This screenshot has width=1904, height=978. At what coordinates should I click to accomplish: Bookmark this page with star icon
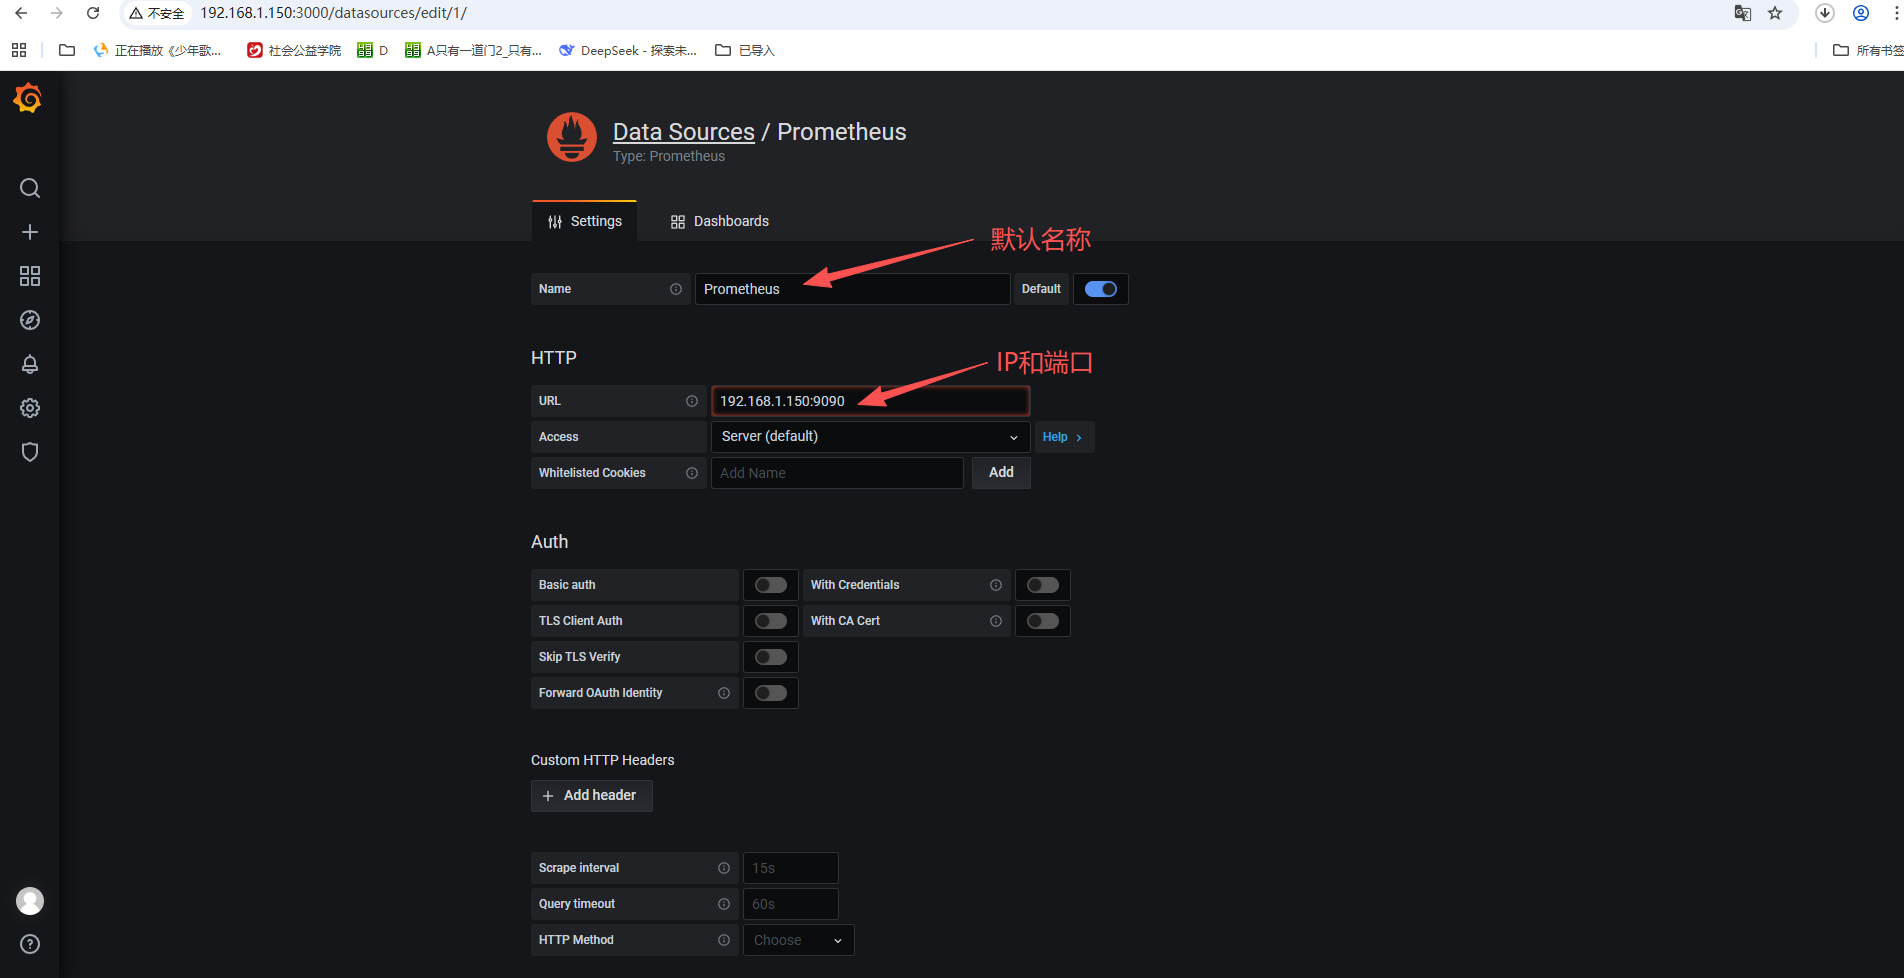(1775, 13)
